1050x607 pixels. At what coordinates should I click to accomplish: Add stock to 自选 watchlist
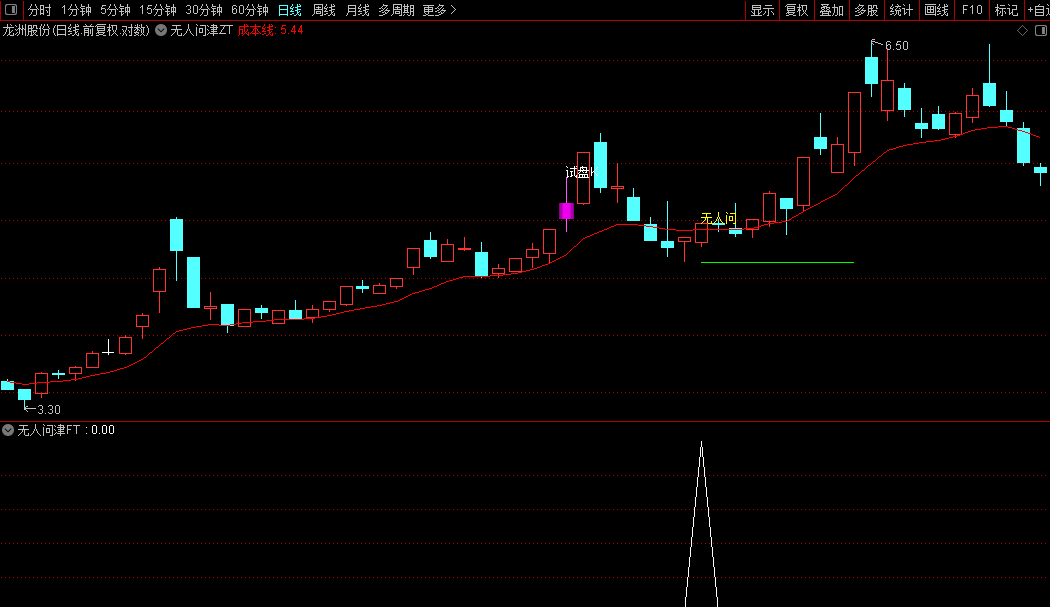pos(1038,10)
